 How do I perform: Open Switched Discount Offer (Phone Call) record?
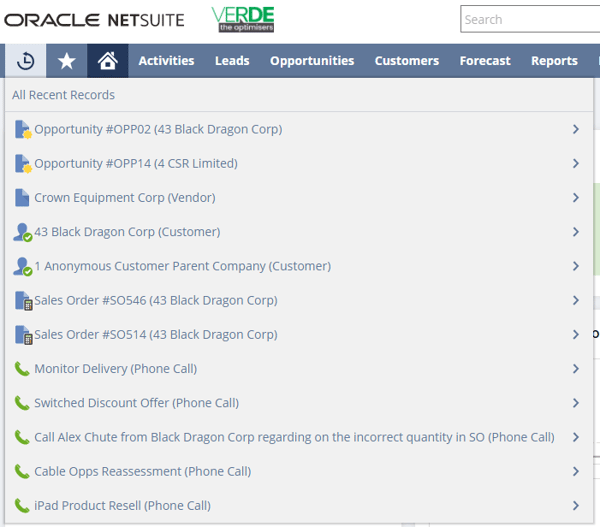[137, 403]
